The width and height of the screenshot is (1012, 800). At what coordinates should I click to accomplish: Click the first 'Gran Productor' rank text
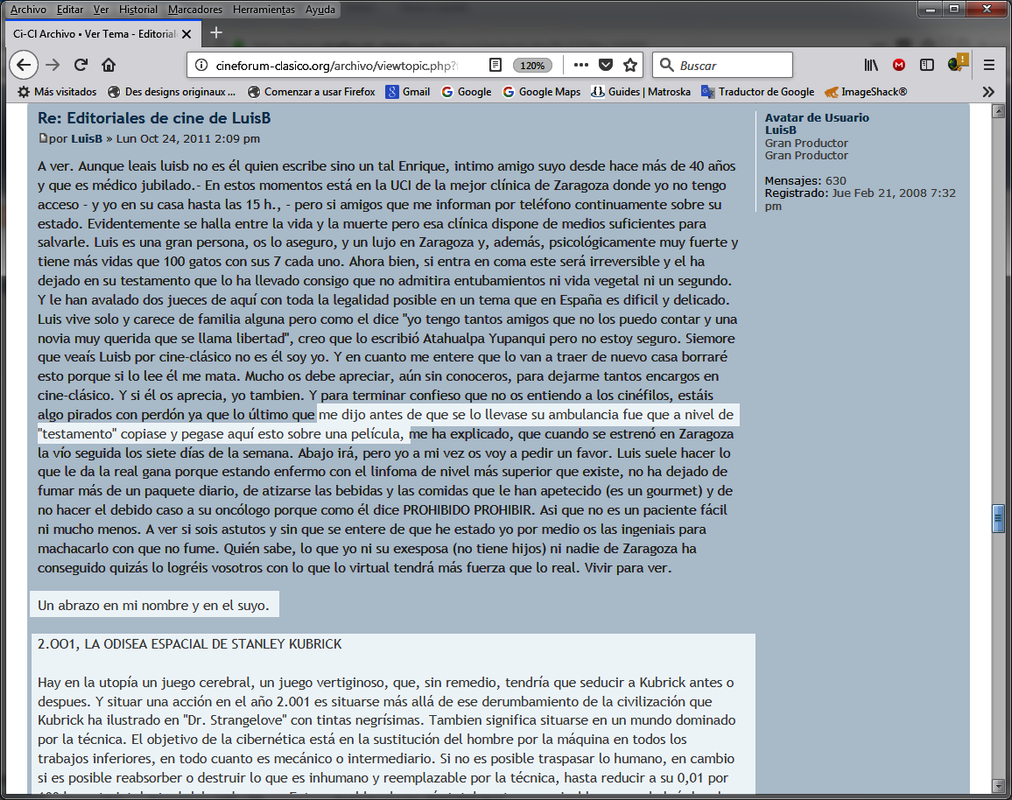(x=806, y=143)
